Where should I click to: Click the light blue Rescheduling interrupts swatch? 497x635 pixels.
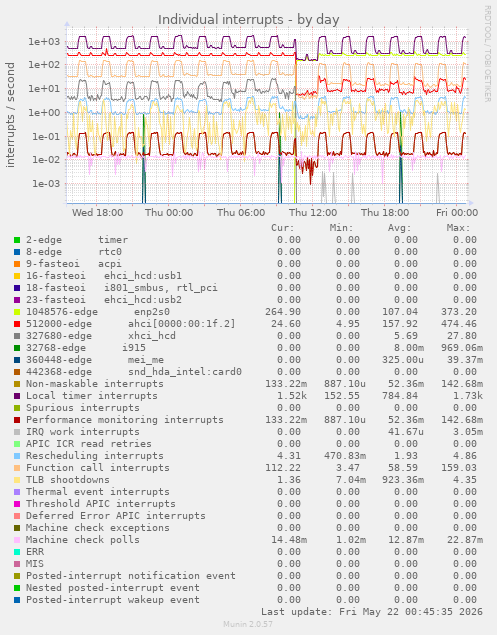coord(17,456)
